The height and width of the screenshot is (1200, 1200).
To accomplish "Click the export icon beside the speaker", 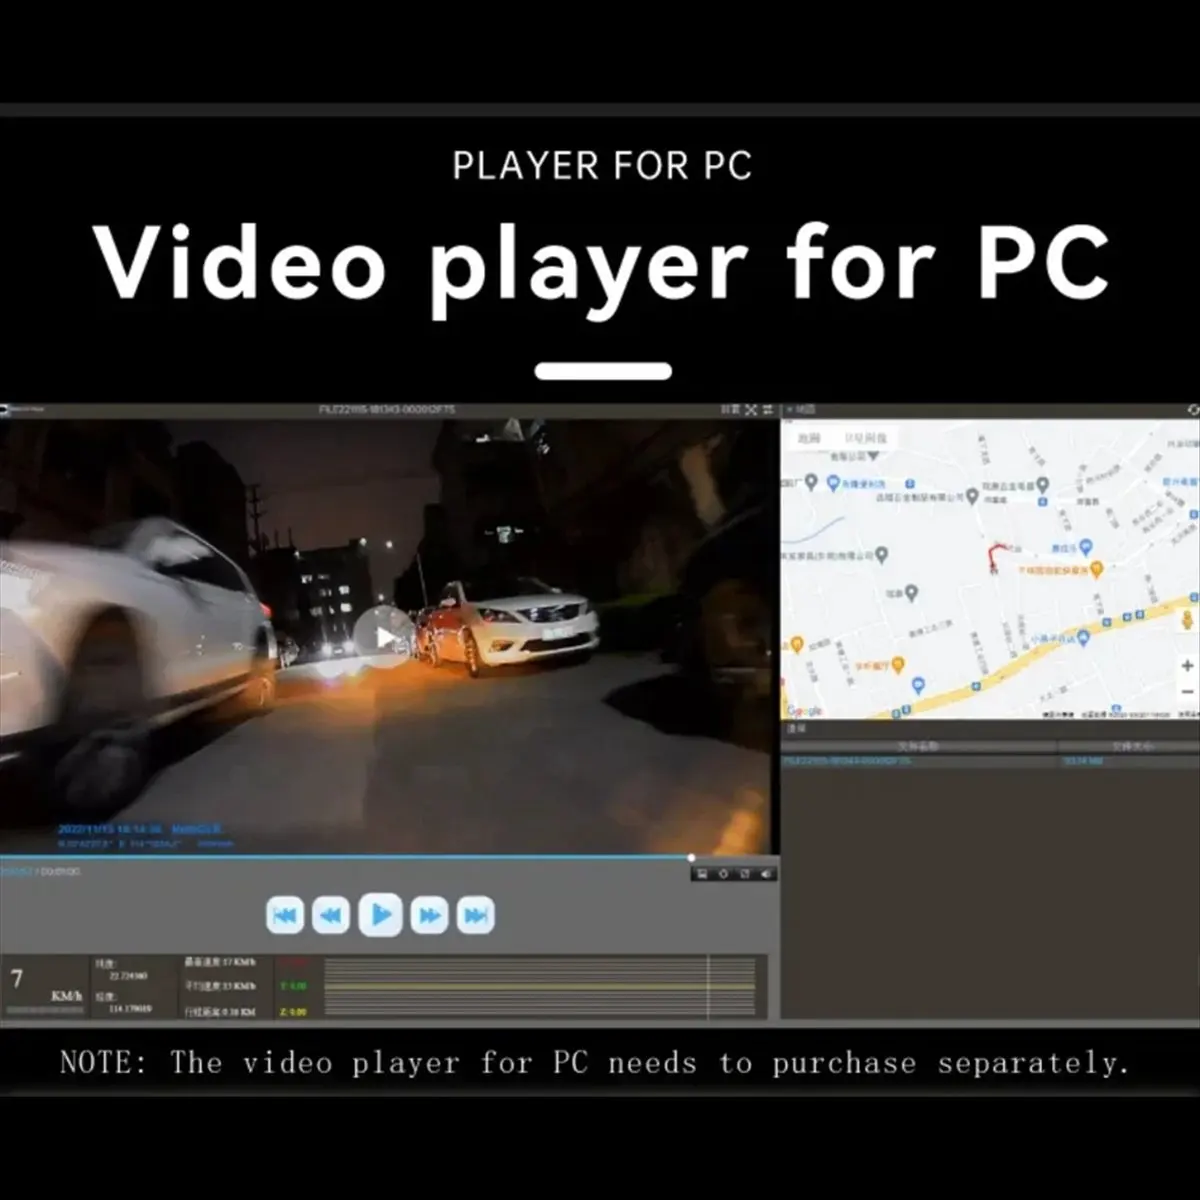I will [745, 874].
